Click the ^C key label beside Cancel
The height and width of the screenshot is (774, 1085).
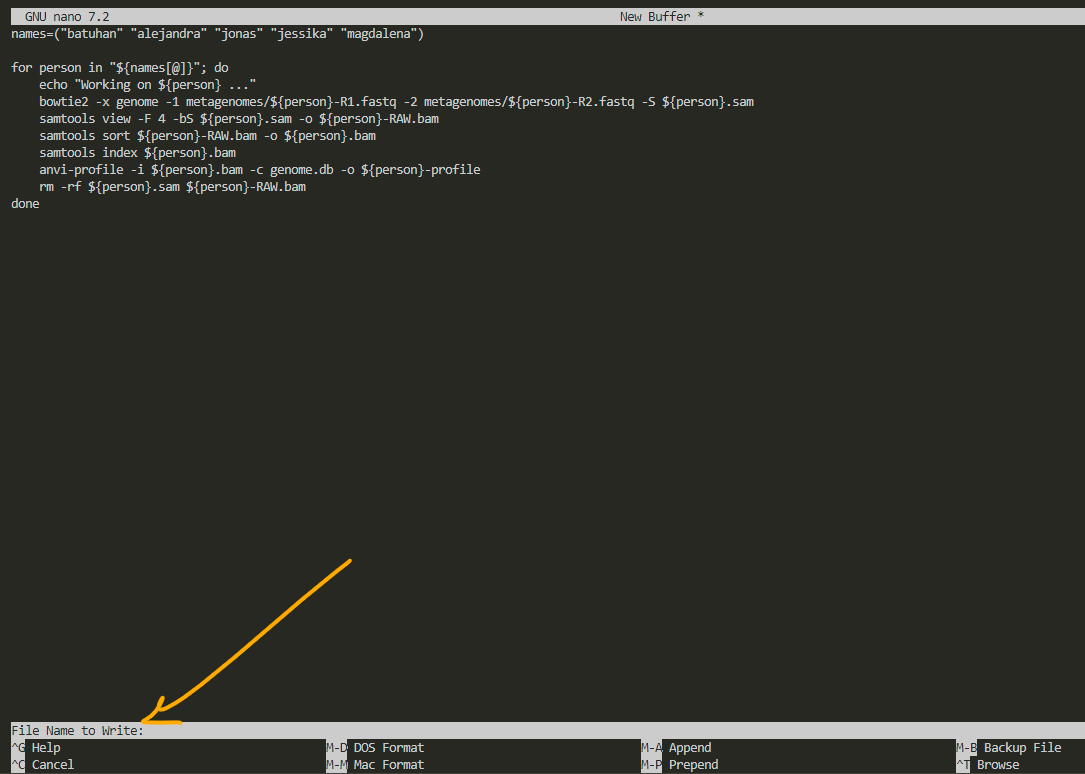click(x=18, y=765)
